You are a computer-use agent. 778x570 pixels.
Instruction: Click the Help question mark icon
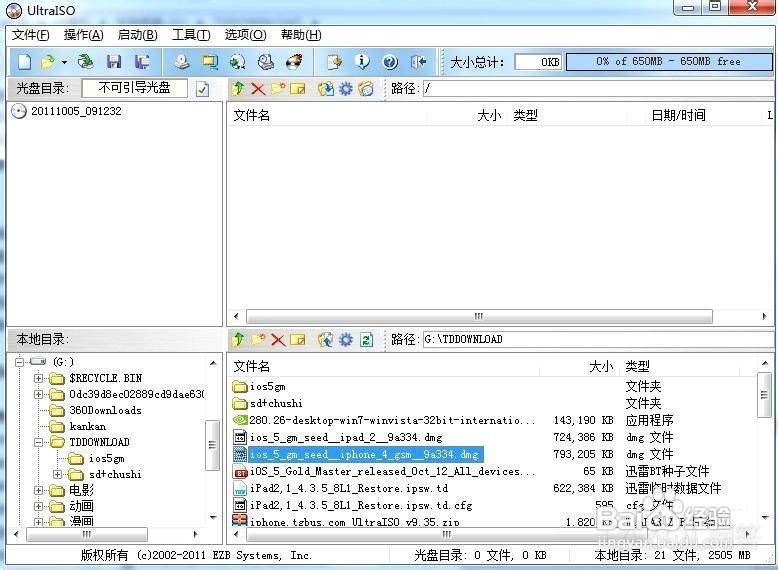(390, 62)
